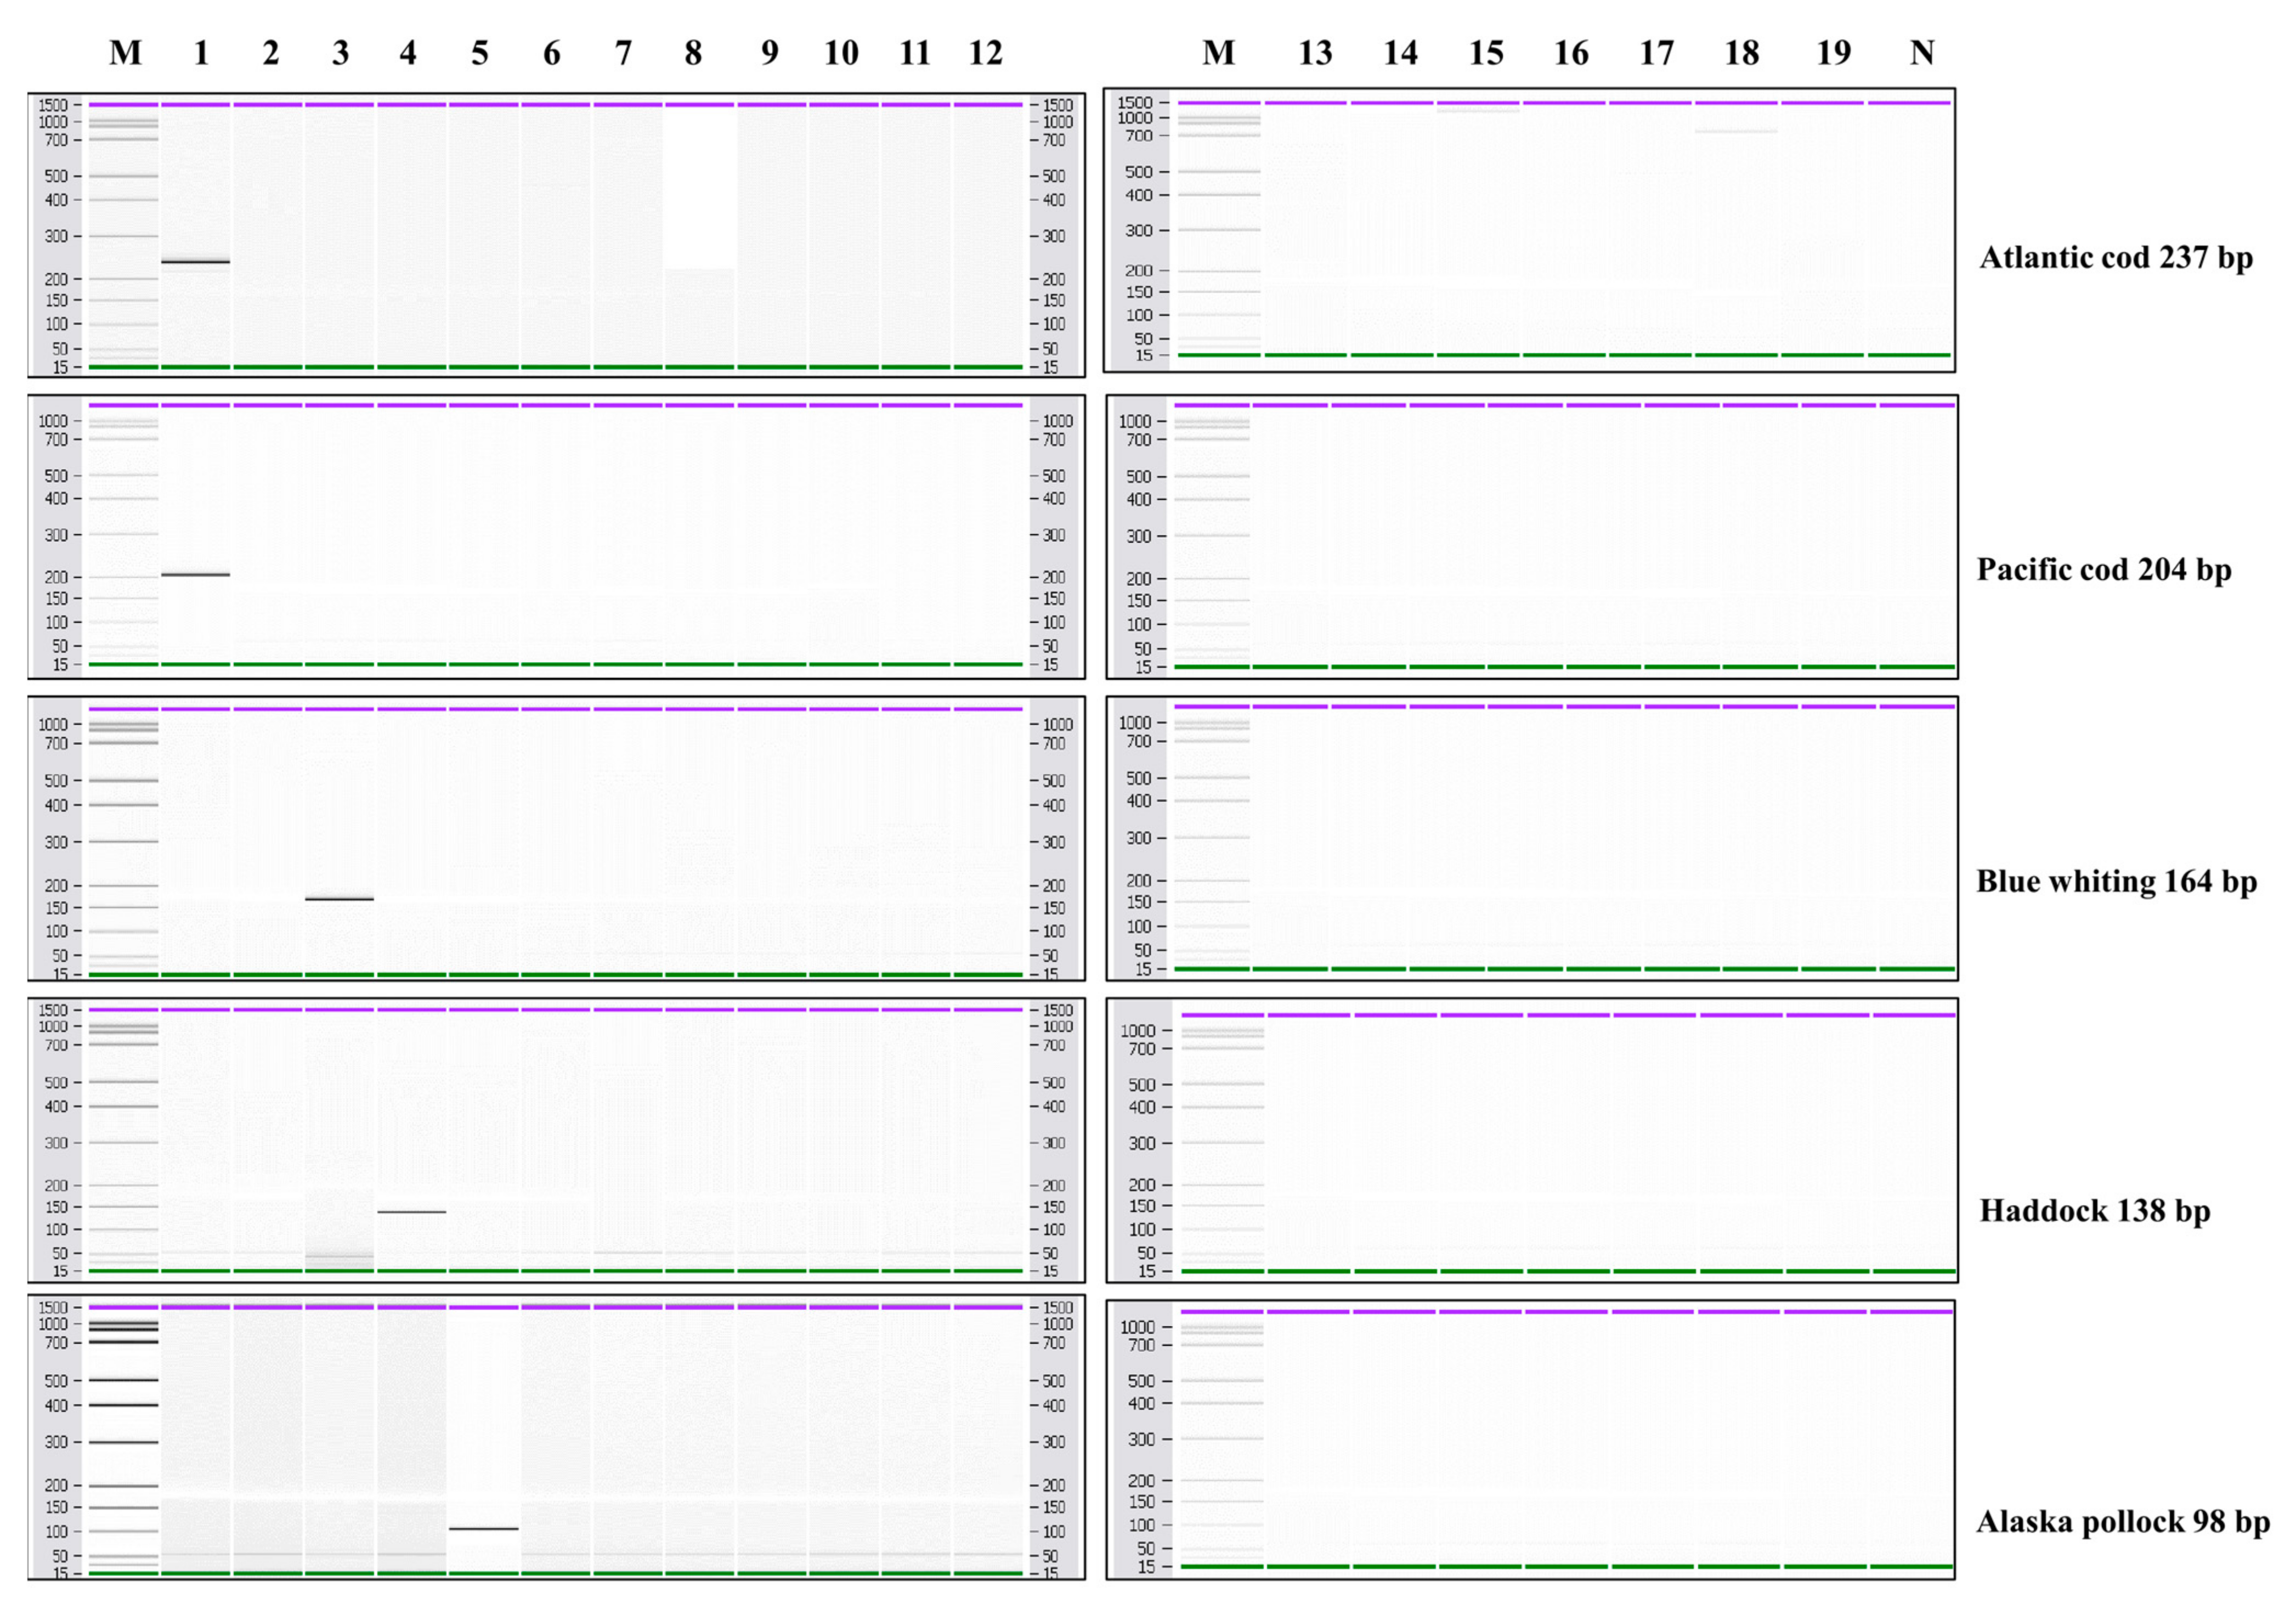Click the Alaska pollock 98 bp label
The height and width of the screenshot is (1620, 2296).
[2122, 1522]
